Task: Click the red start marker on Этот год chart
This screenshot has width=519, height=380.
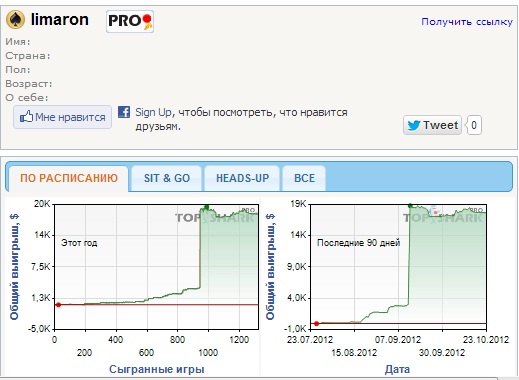Action: [x=58, y=305]
